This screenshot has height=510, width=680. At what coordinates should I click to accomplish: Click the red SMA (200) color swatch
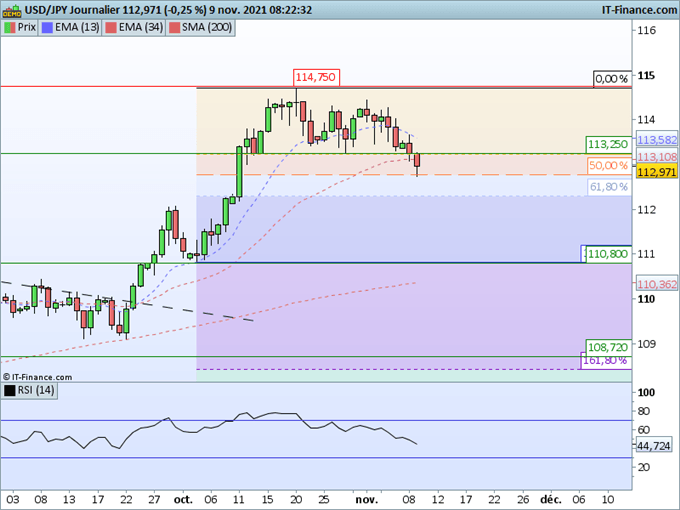tap(174, 27)
